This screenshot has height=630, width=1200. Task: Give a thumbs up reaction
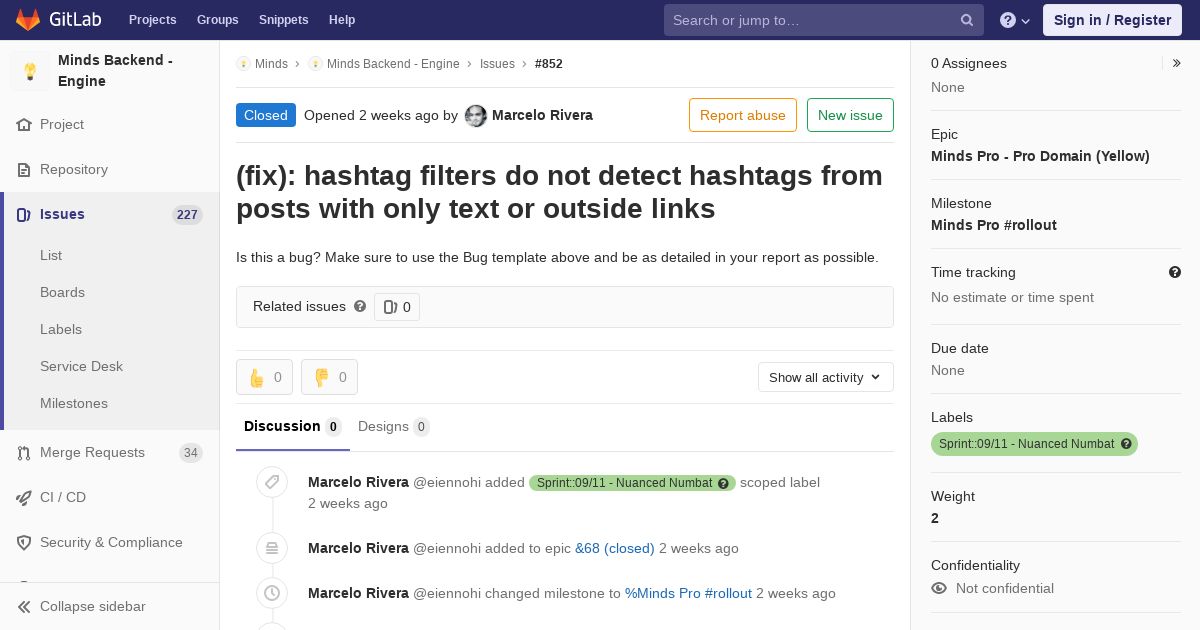(264, 377)
